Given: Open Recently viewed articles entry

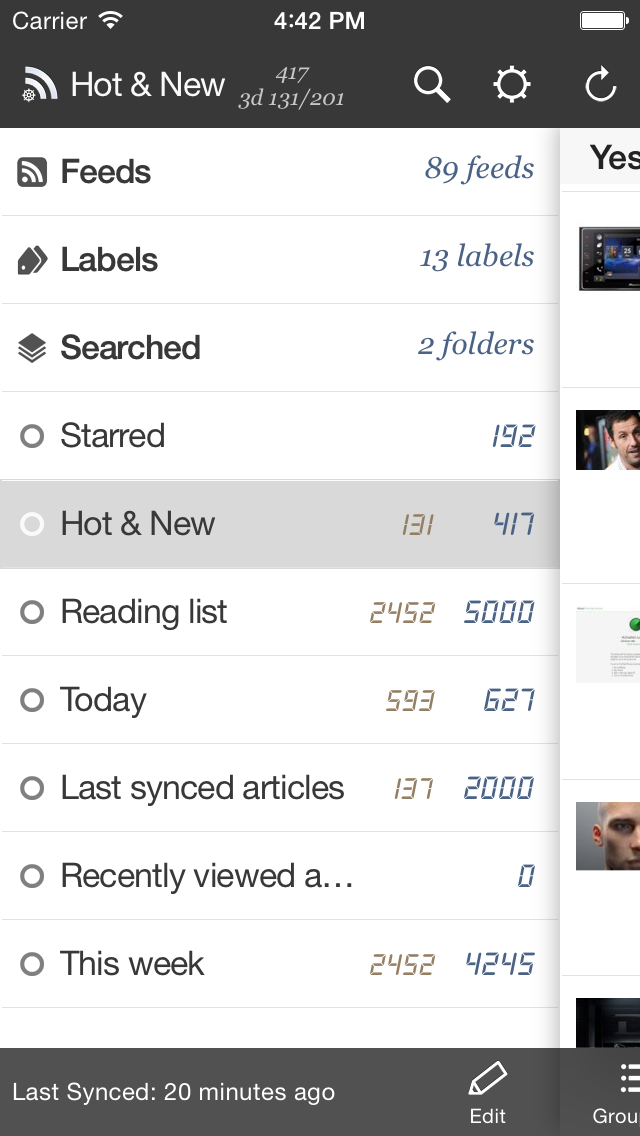Looking at the screenshot, I should tap(206, 876).
